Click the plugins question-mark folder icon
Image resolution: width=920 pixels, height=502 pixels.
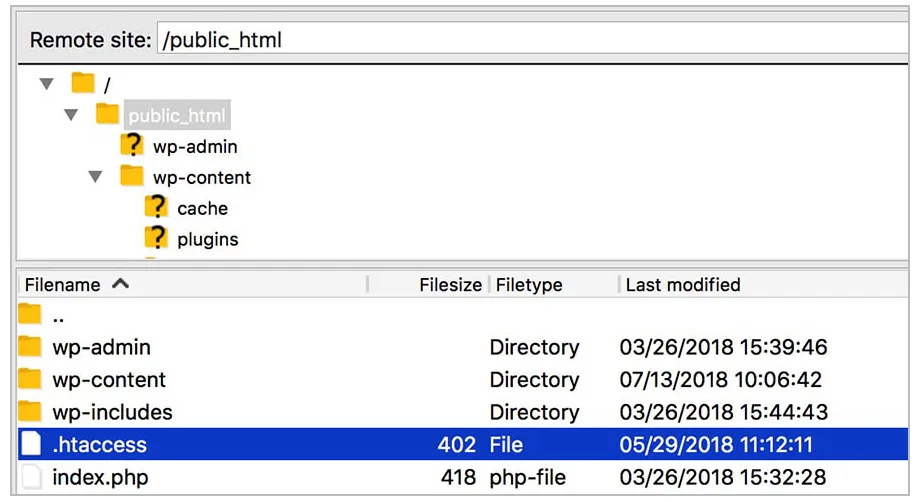click(x=156, y=238)
